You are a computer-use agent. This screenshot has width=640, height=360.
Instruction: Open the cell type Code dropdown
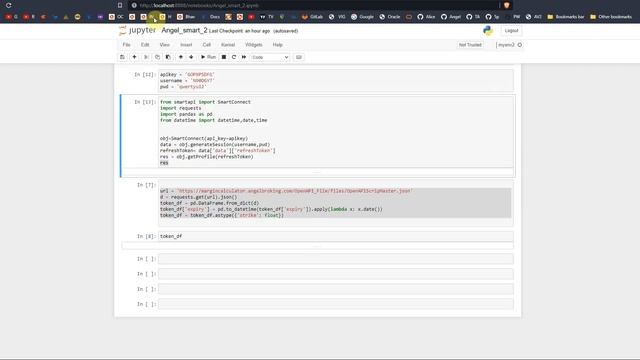tap(270, 57)
